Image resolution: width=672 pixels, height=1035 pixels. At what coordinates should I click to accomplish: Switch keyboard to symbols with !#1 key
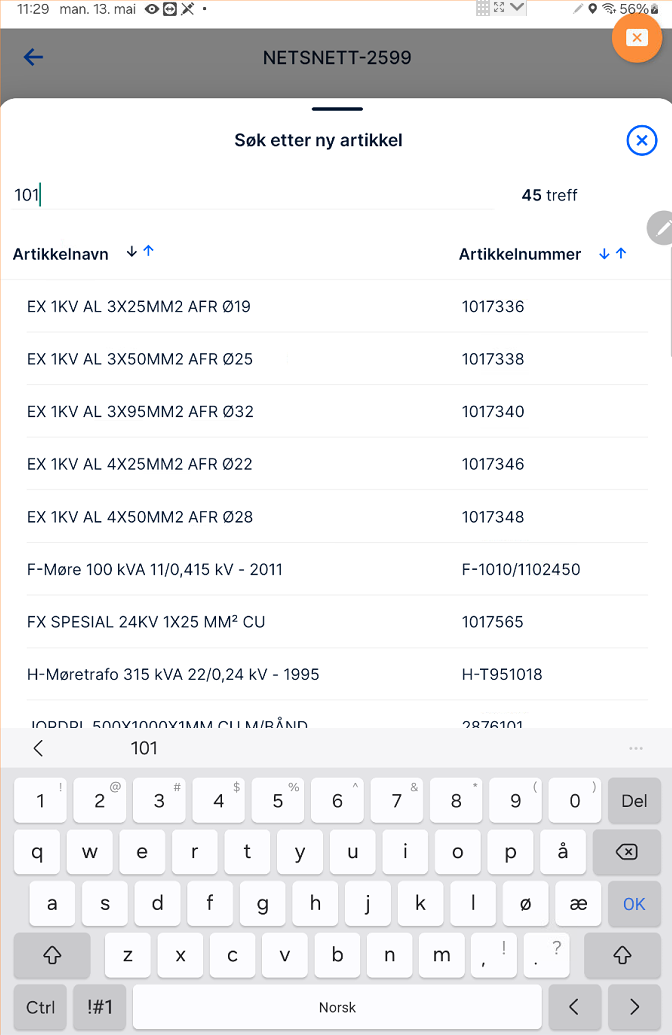point(100,1007)
